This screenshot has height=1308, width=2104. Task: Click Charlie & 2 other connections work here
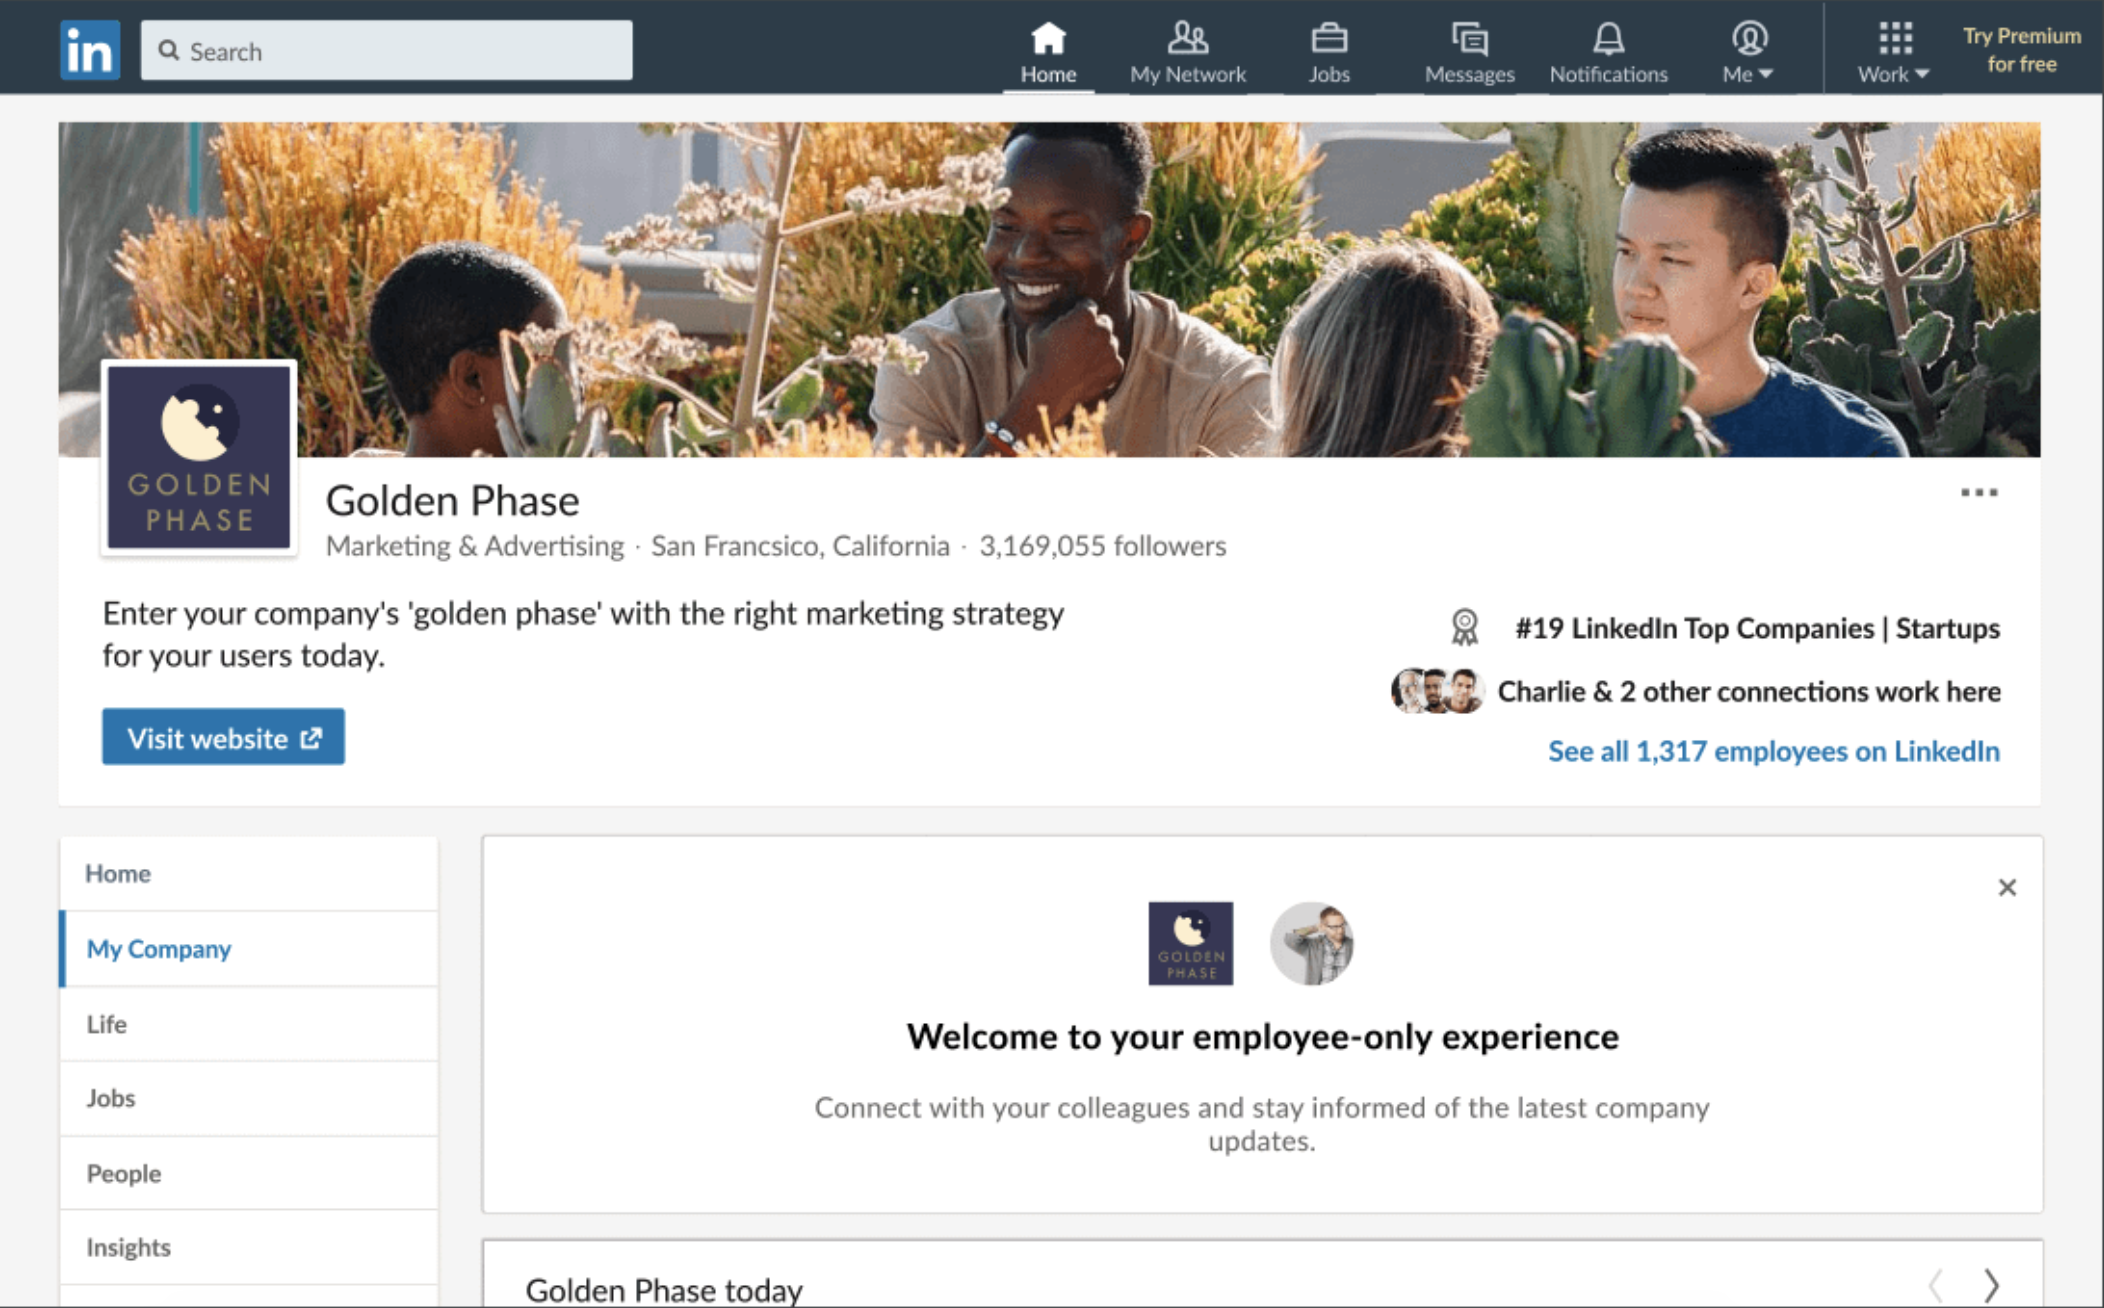point(1749,691)
